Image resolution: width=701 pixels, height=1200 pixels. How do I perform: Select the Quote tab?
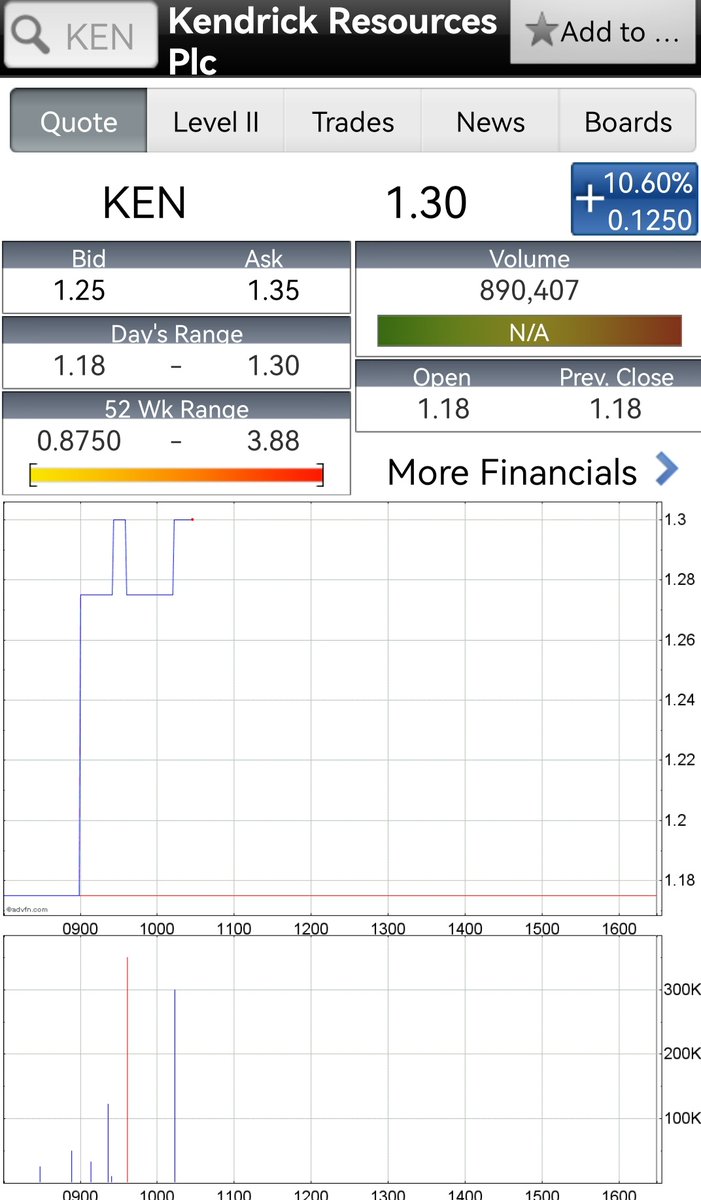point(79,121)
